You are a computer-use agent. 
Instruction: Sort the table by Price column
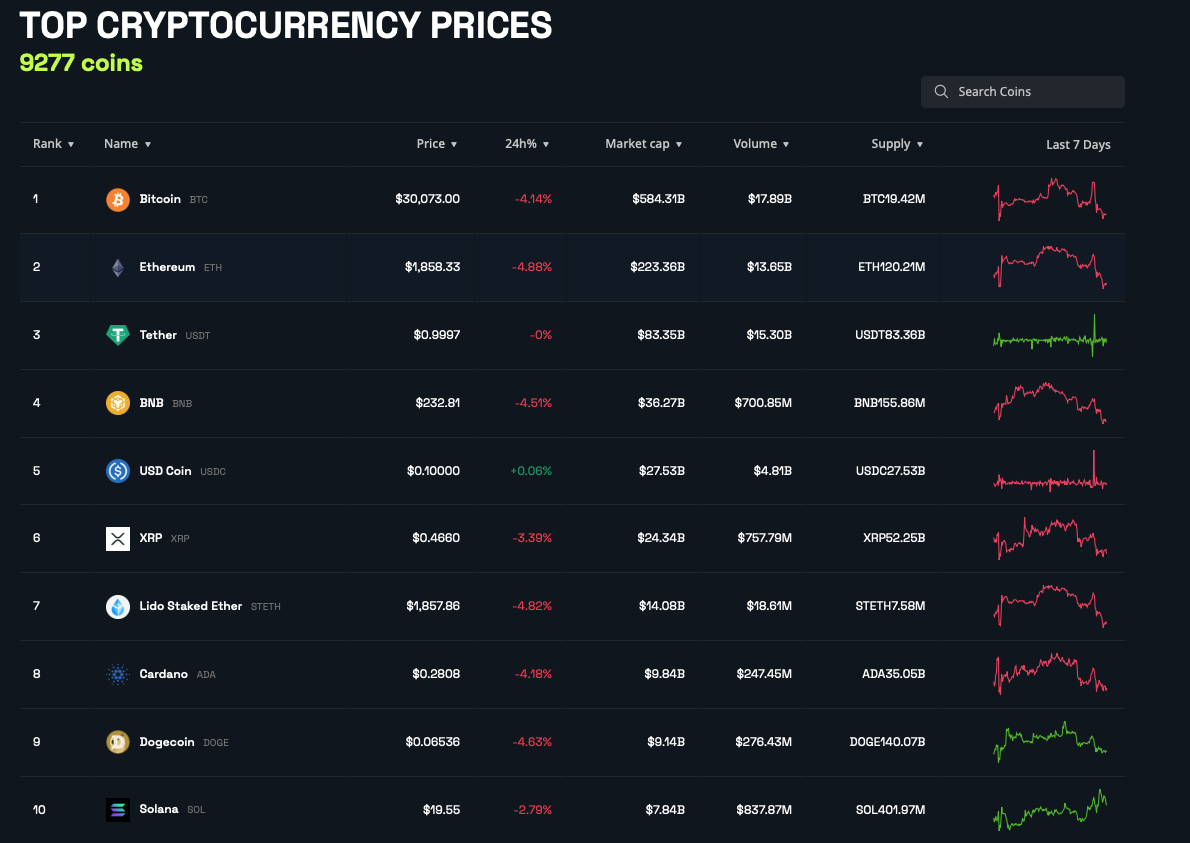pos(436,143)
